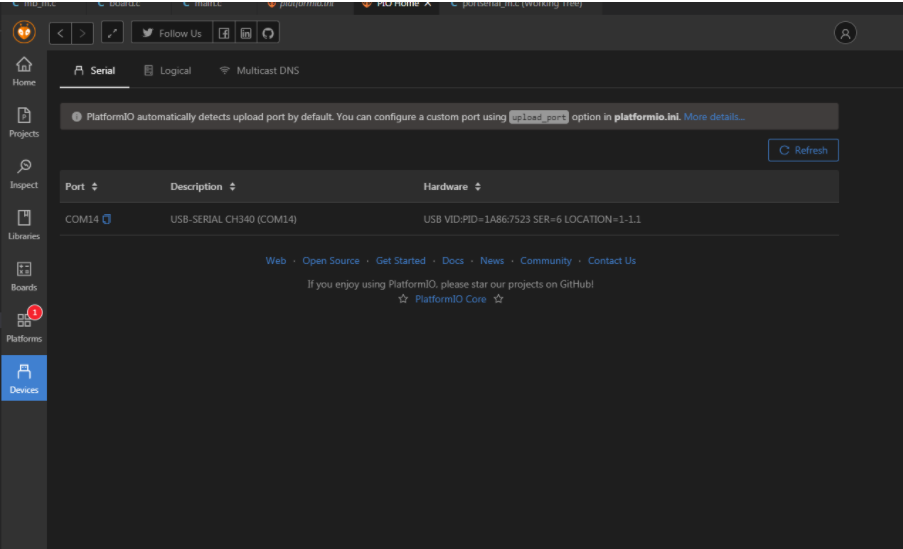The height and width of the screenshot is (549, 903).
Task: Open the Contact Us footer link
Action: [x=612, y=260]
